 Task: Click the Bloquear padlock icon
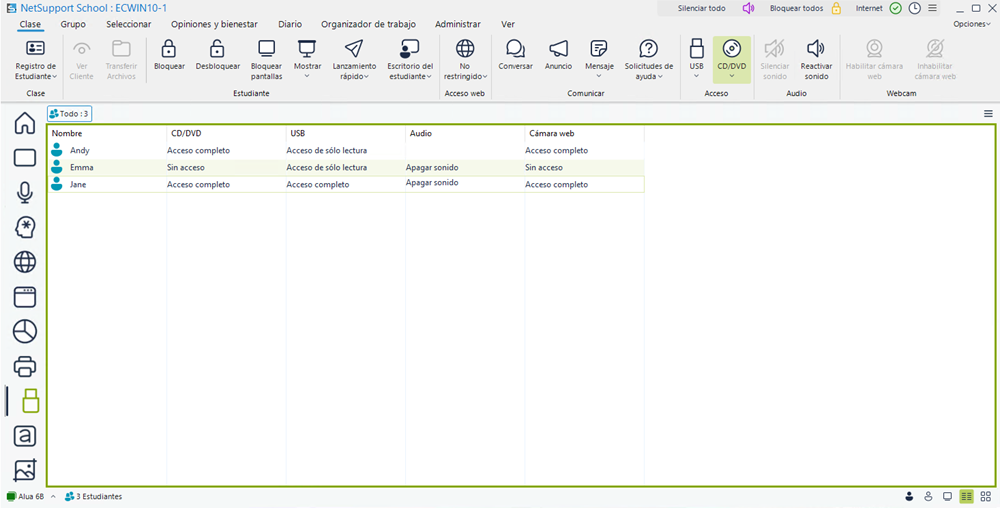coord(169,48)
